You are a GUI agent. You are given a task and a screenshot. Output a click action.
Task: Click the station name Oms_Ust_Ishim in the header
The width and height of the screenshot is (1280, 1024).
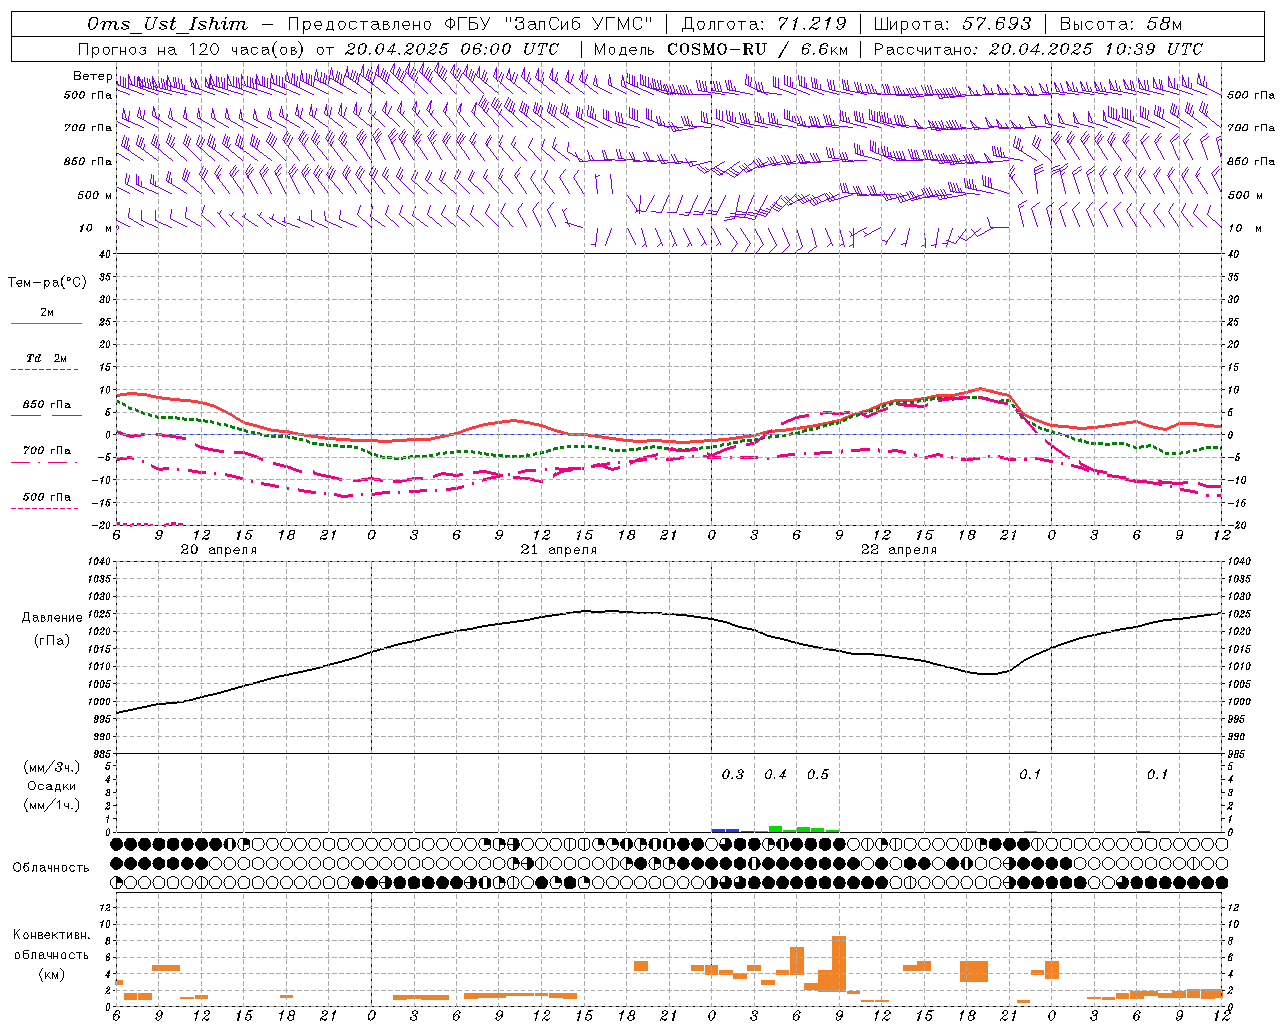pos(167,24)
